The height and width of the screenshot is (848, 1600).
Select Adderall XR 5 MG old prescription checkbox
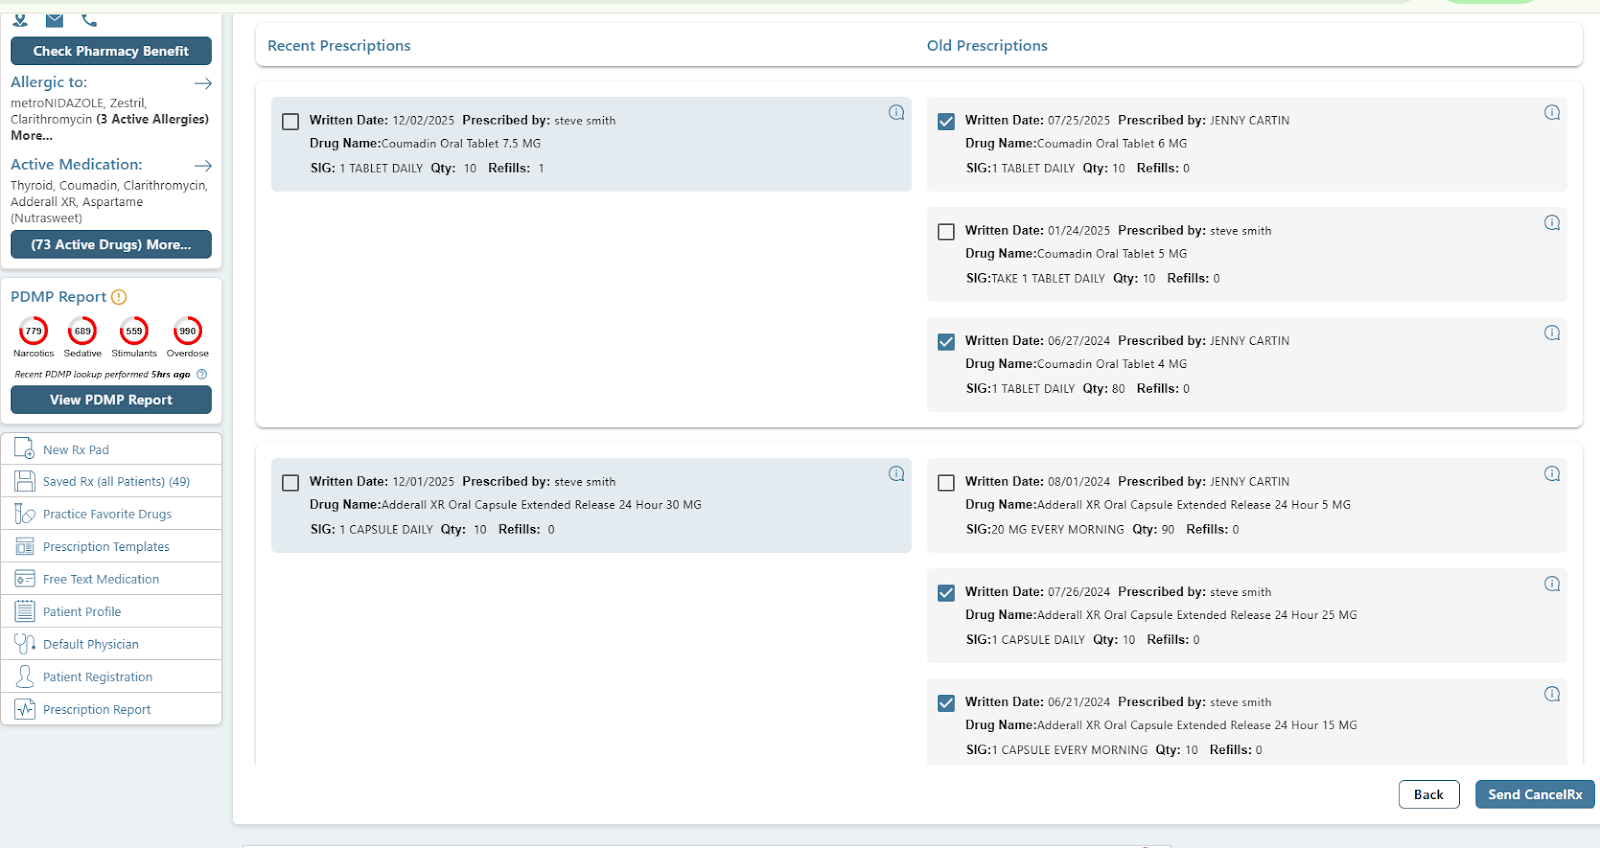coord(946,483)
